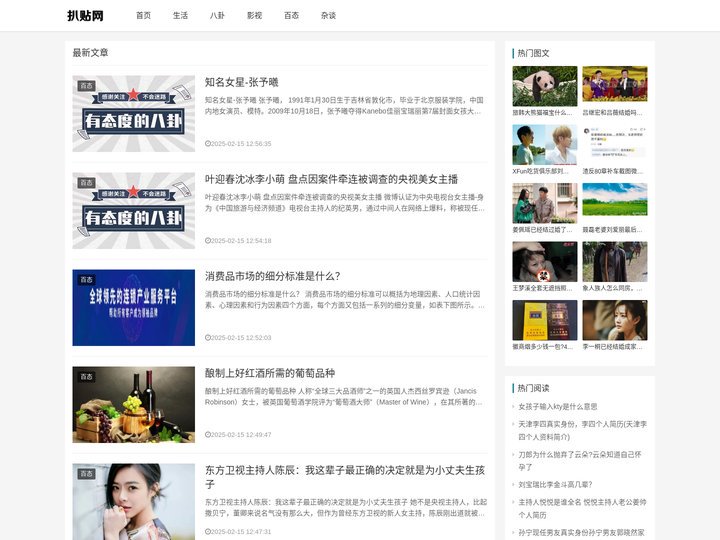Click caption 旅韩大熊猫福宝什么...
The height and width of the screenshot is (540, 720).
click(542, 112)
